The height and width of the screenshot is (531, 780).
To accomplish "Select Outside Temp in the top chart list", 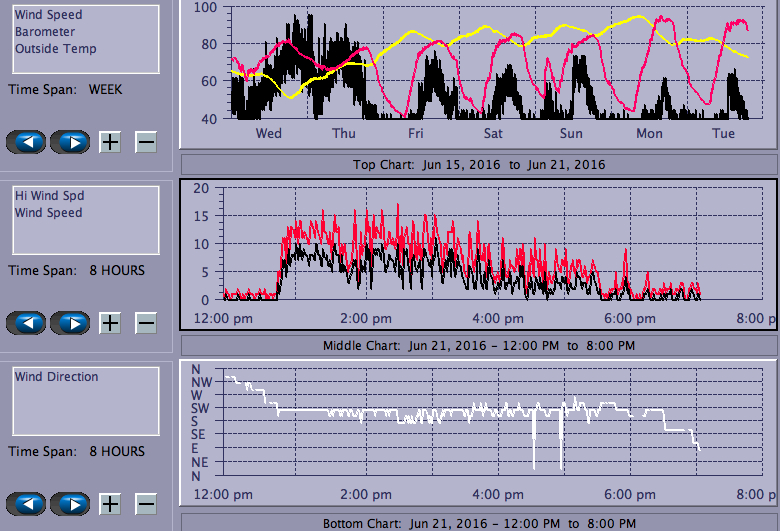I will 55,48.
